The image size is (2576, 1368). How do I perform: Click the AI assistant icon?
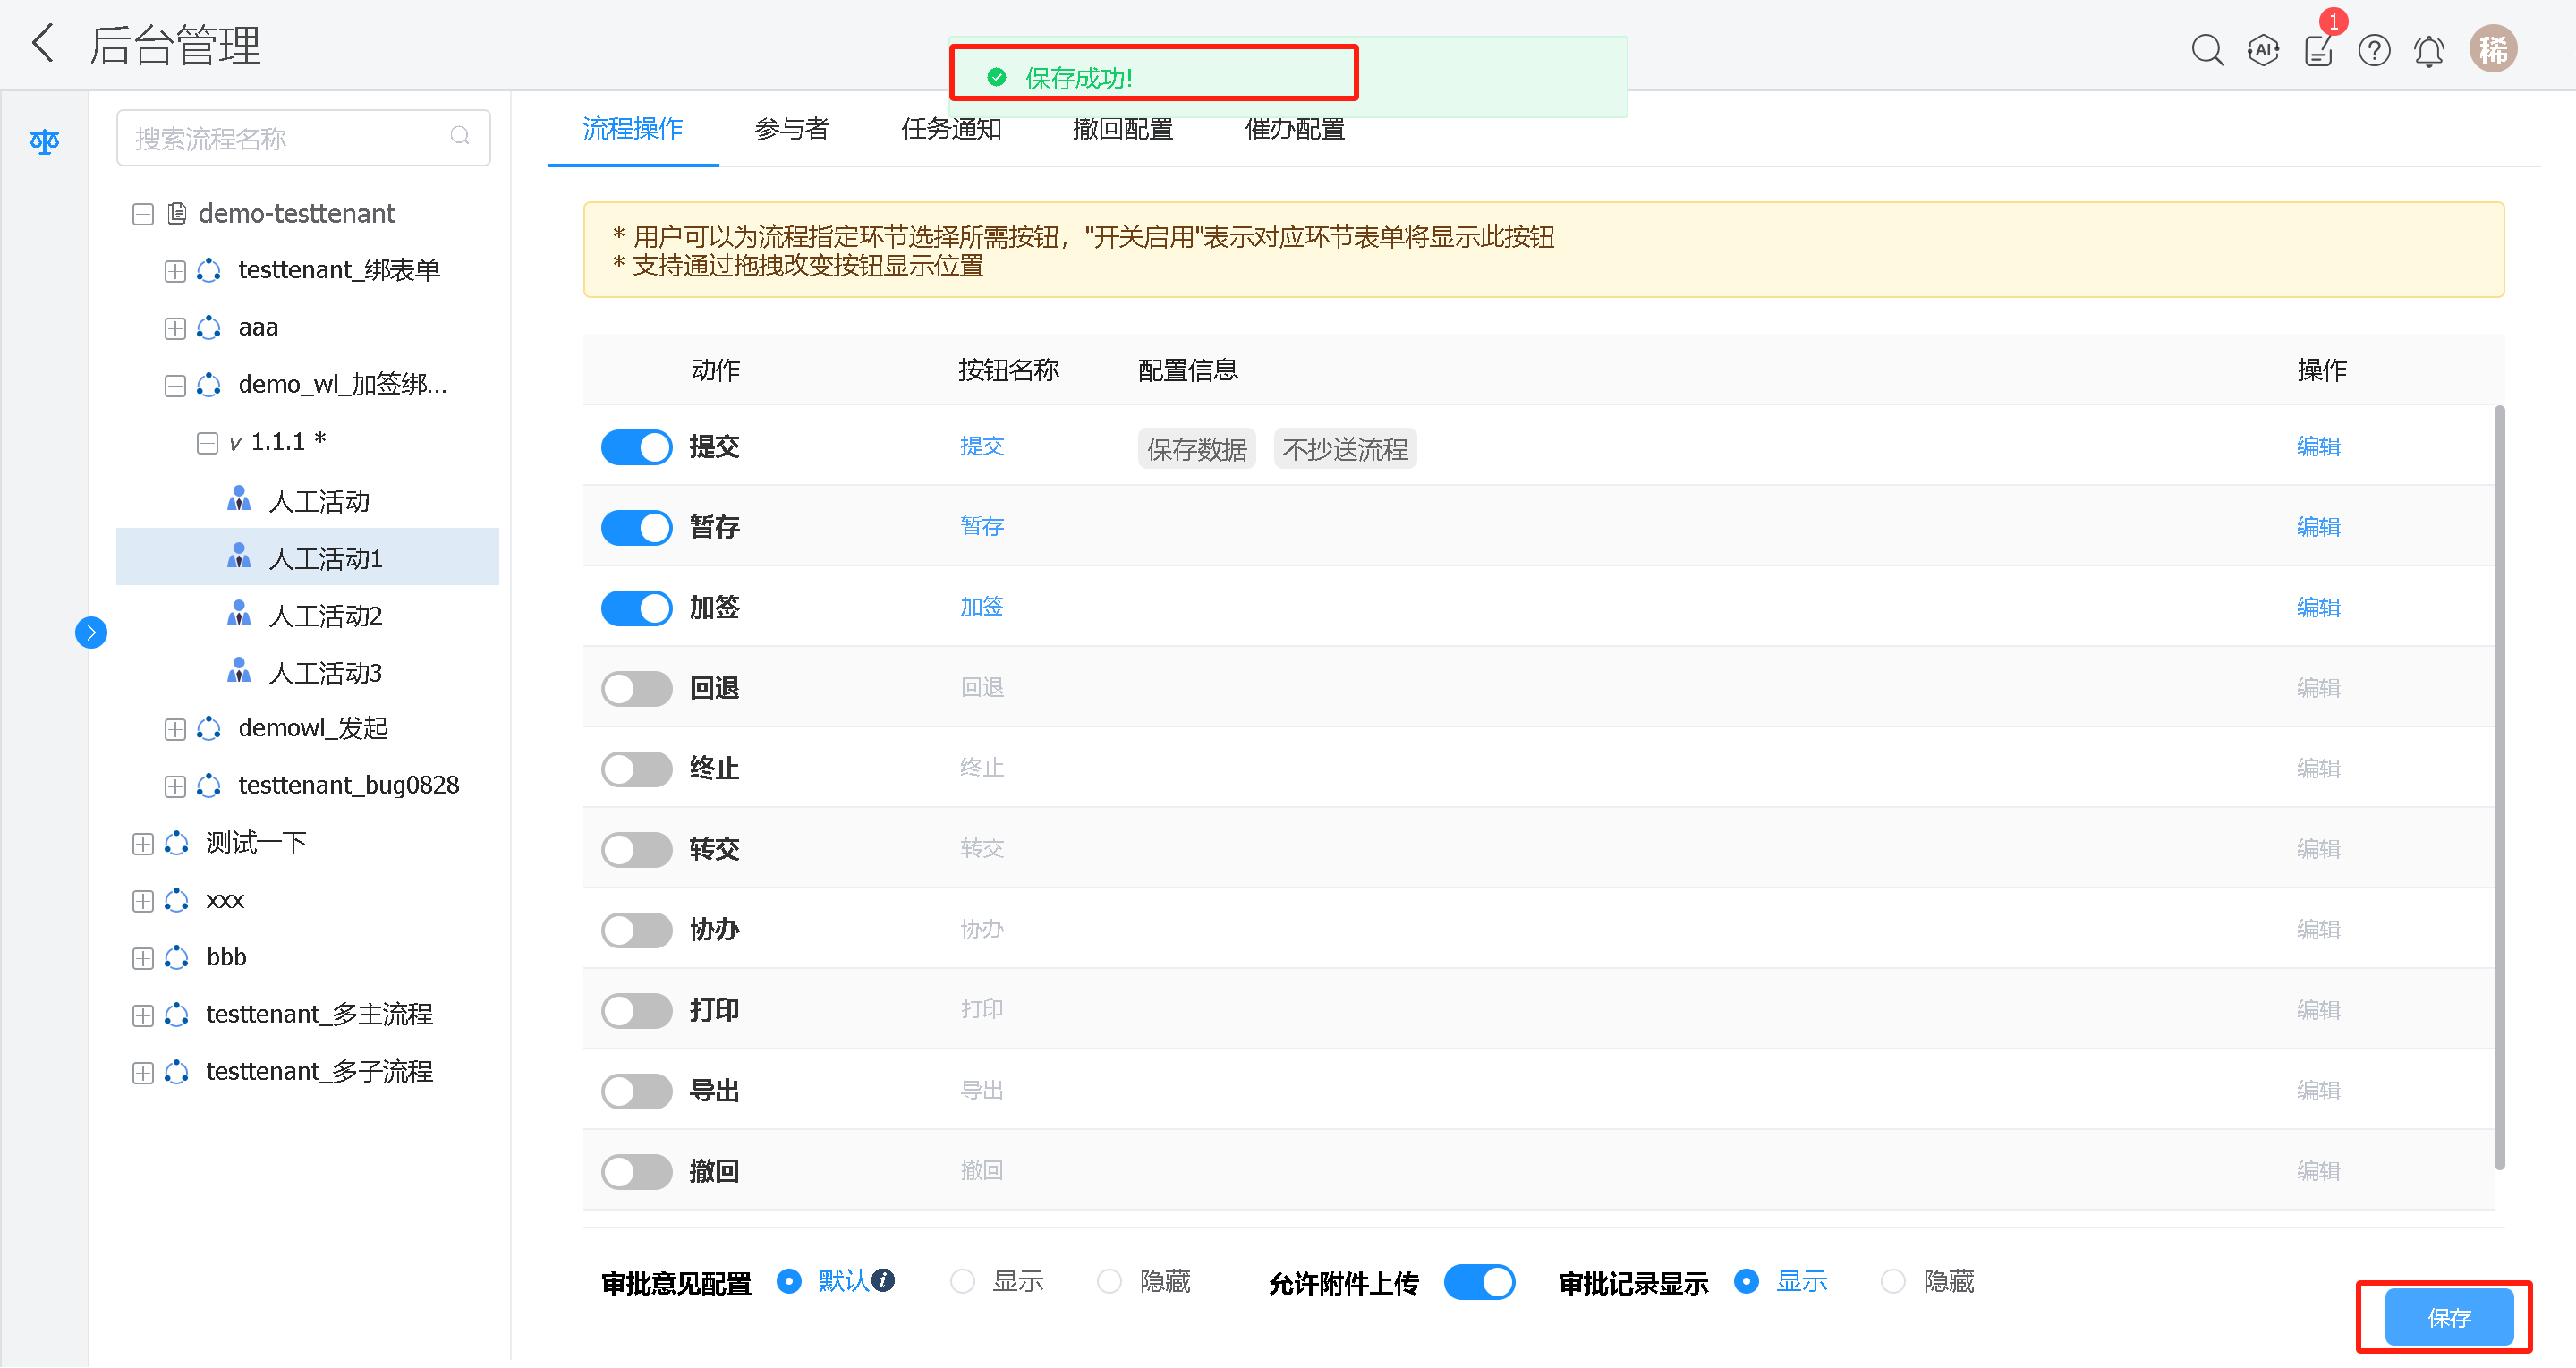pos(2263,49)
